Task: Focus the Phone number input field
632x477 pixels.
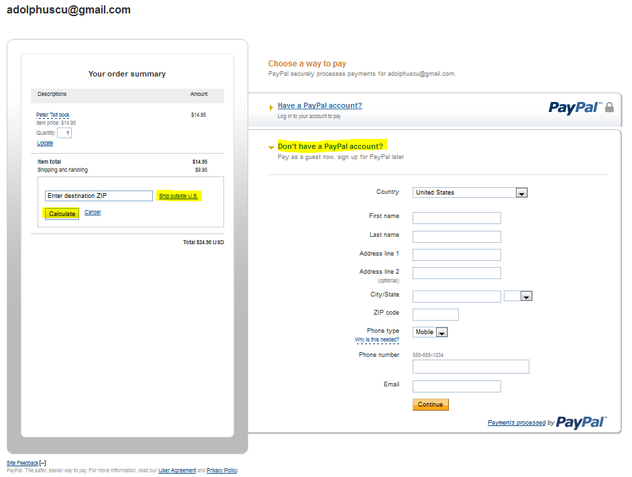Action: point(471,367)
